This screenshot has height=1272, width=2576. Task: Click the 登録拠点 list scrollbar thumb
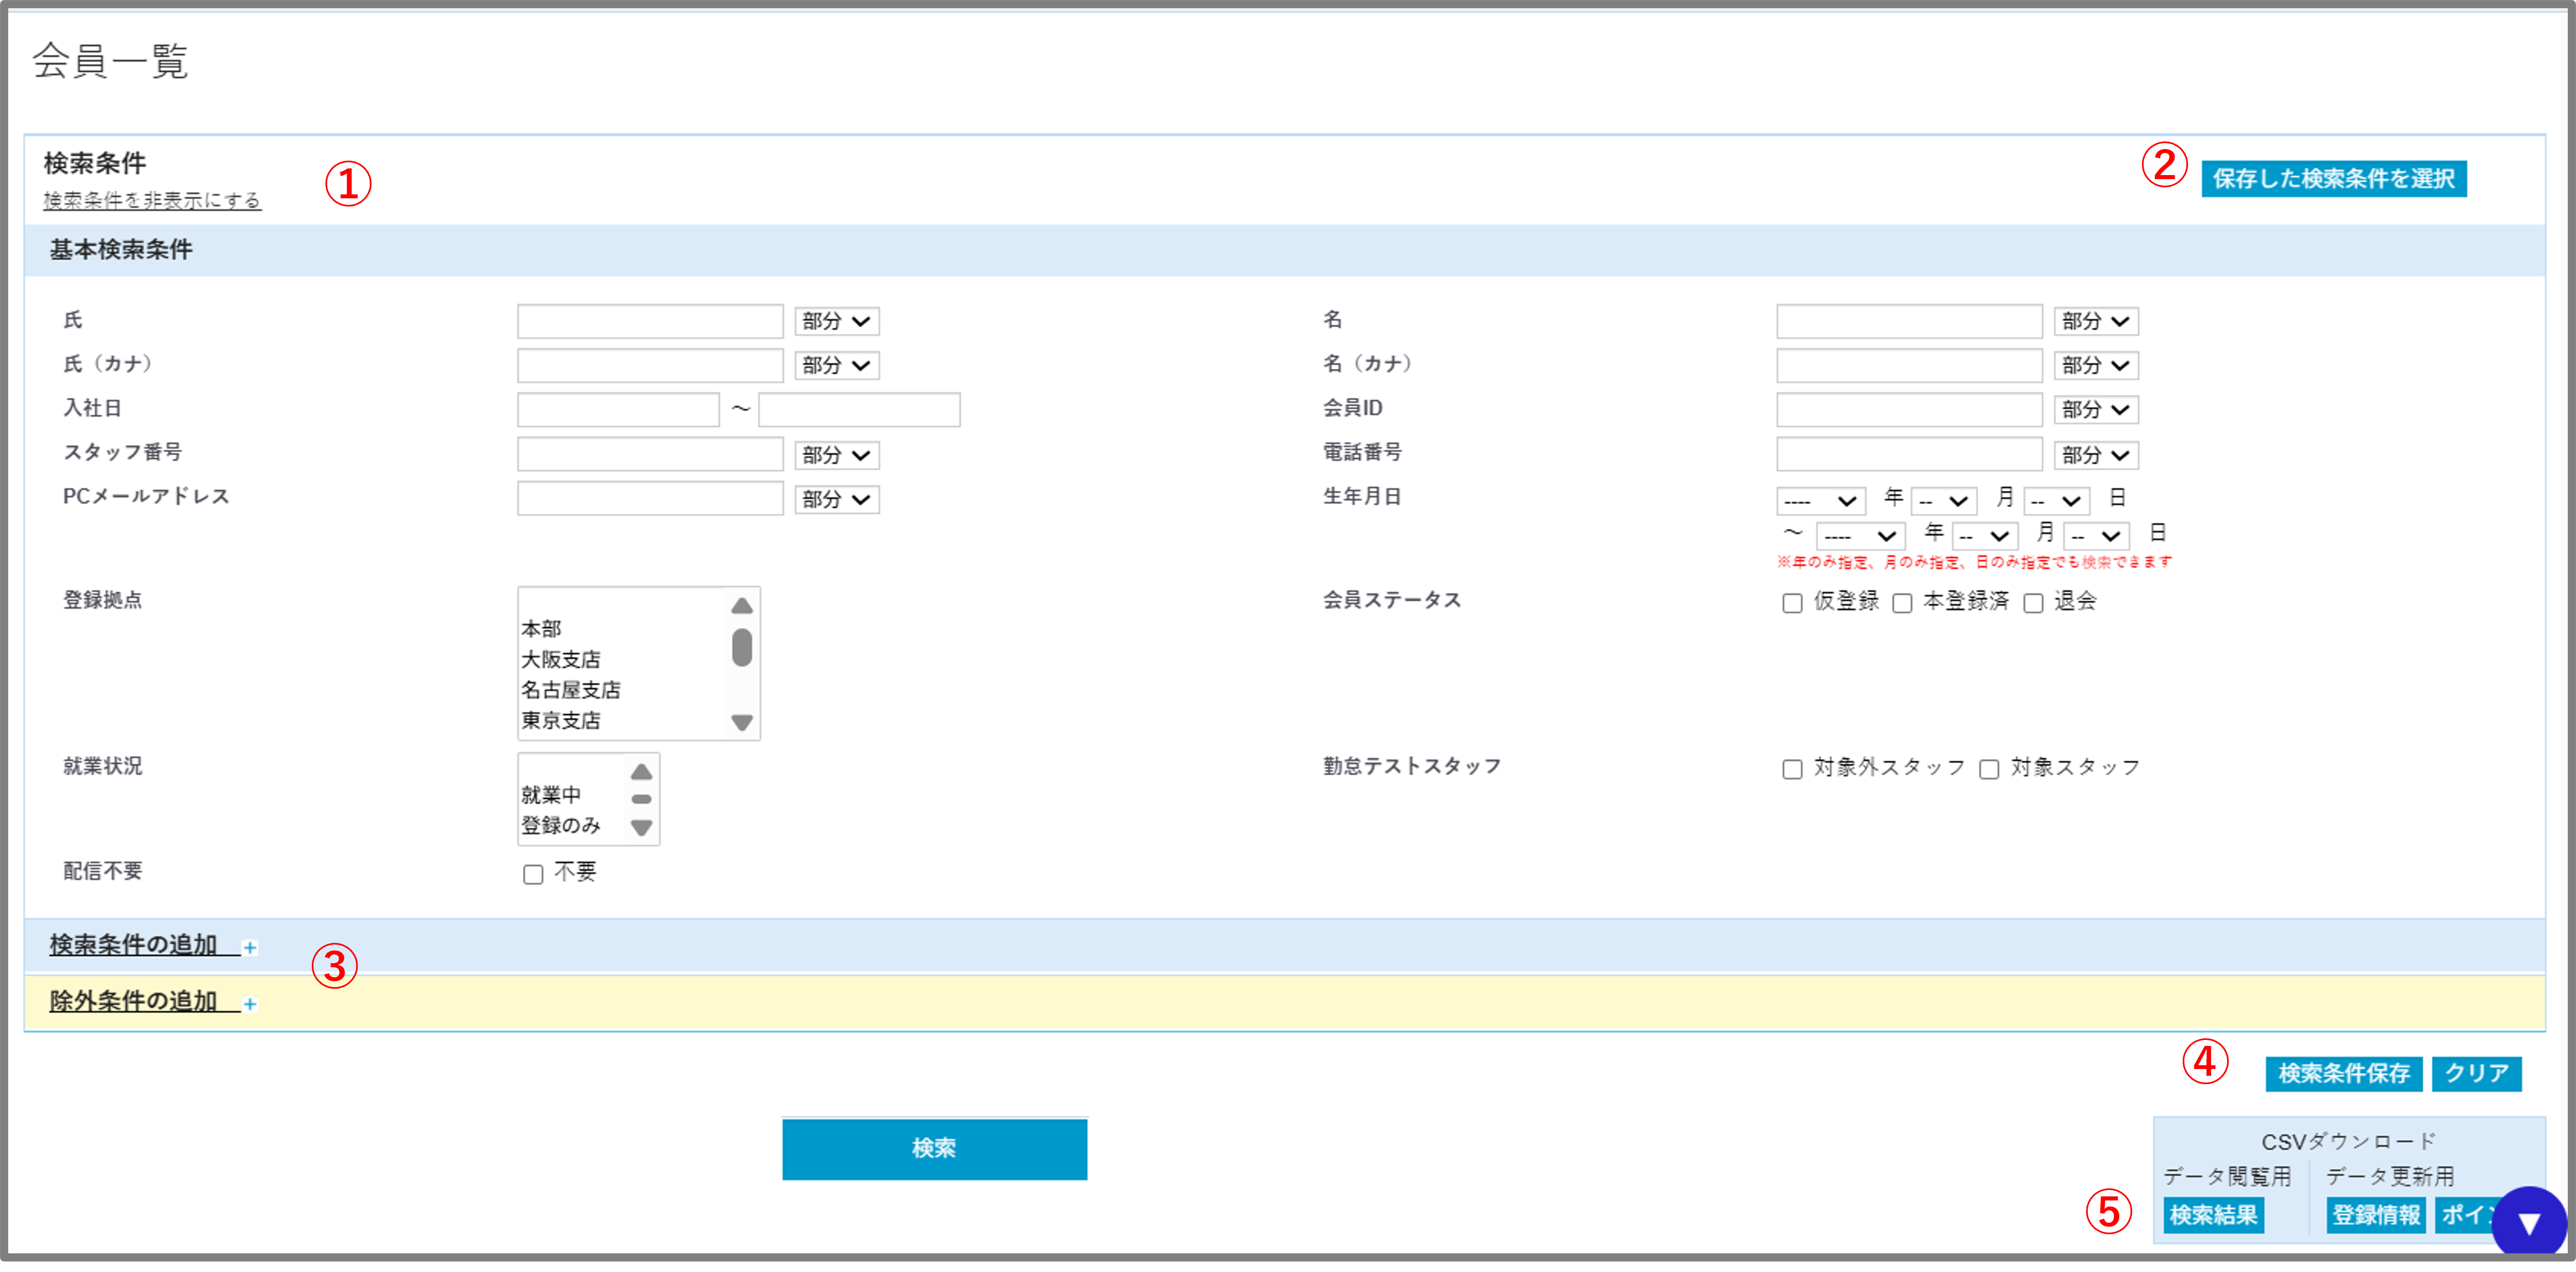pos(742,648)
